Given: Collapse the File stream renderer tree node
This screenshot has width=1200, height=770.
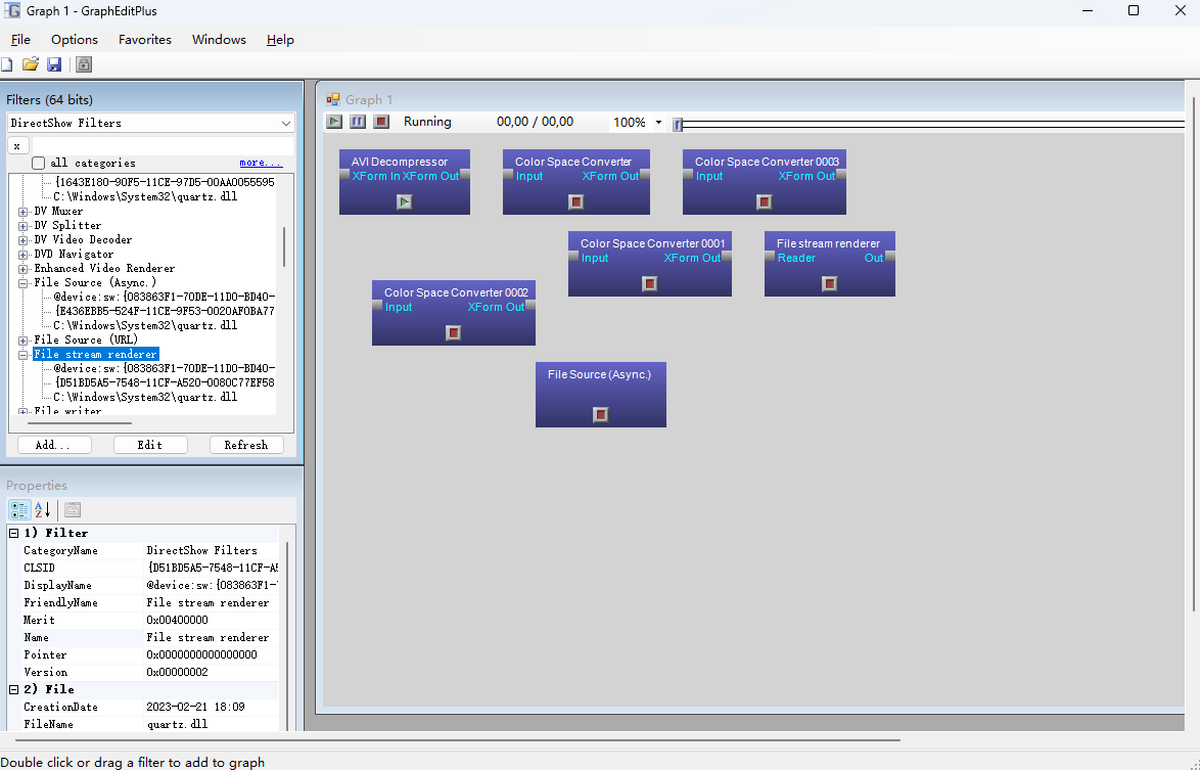Looking at the screenshot, I should point(24,354).
